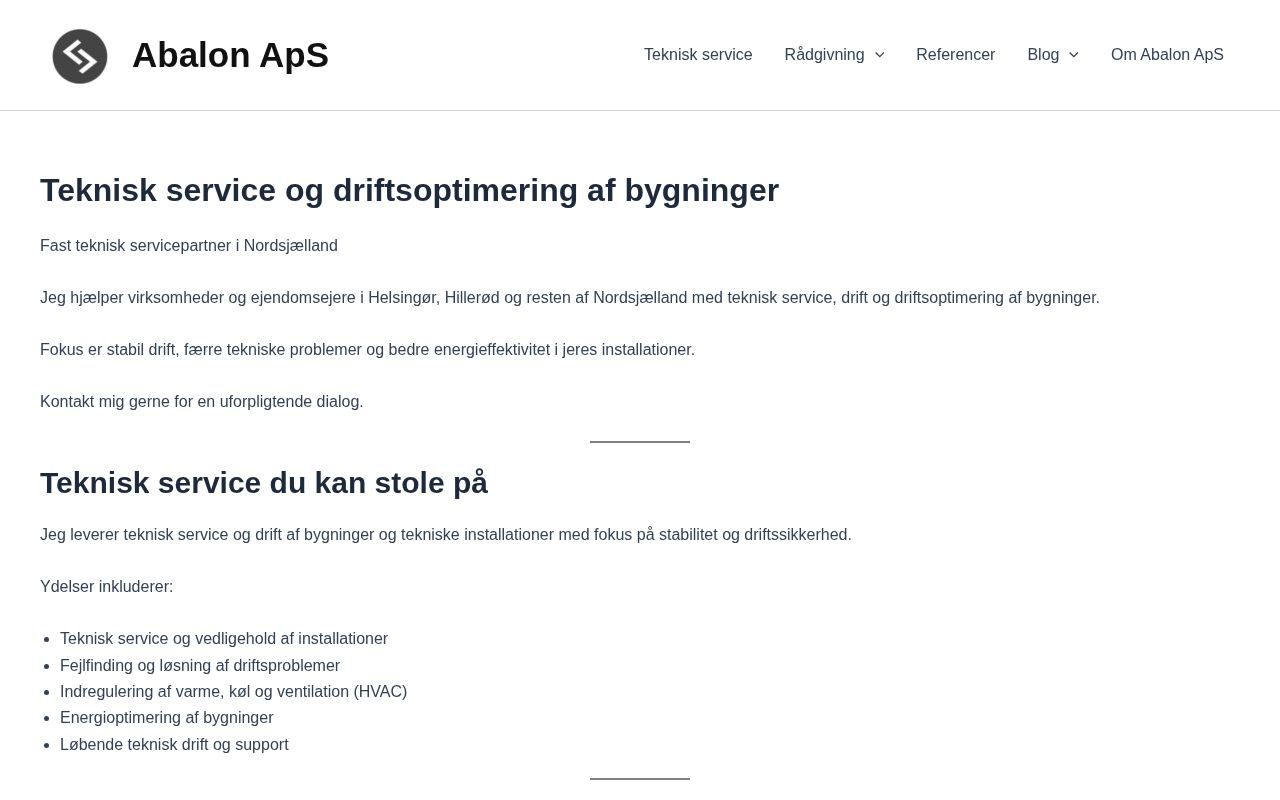Click the text Fast teknisk servicepartner i Nordsjælland
Image resolution: width=1280 pixels, height=800 pixels.
pos(189,246)
